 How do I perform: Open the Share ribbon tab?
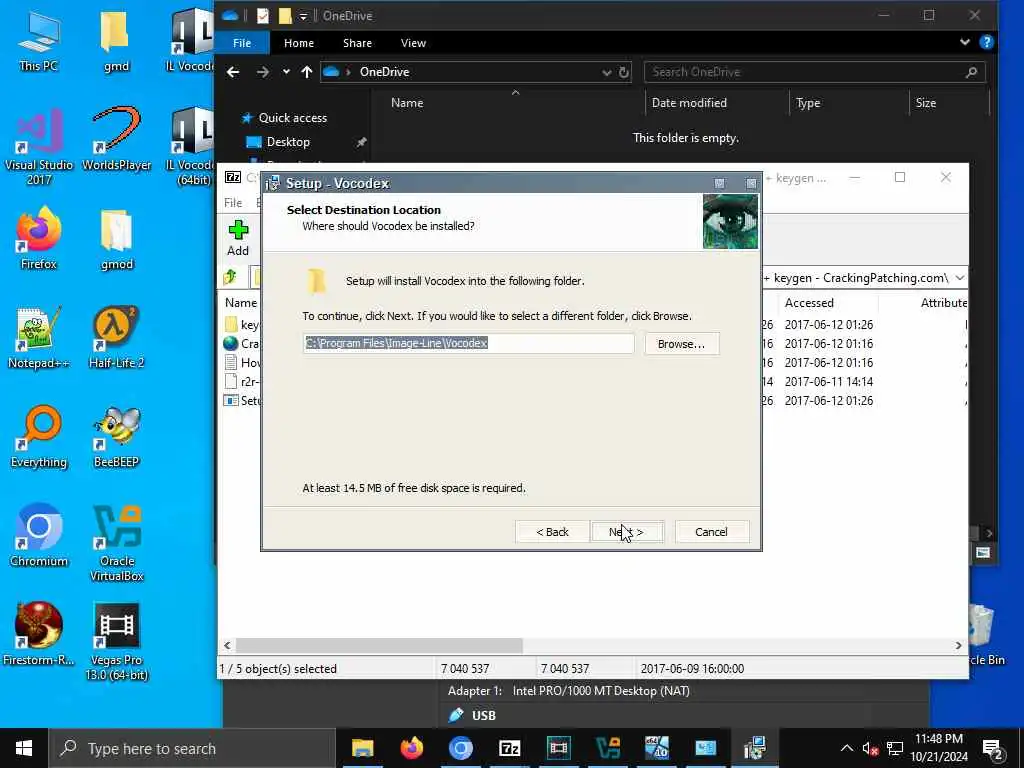pyautogui.click(x=357, y=43)
